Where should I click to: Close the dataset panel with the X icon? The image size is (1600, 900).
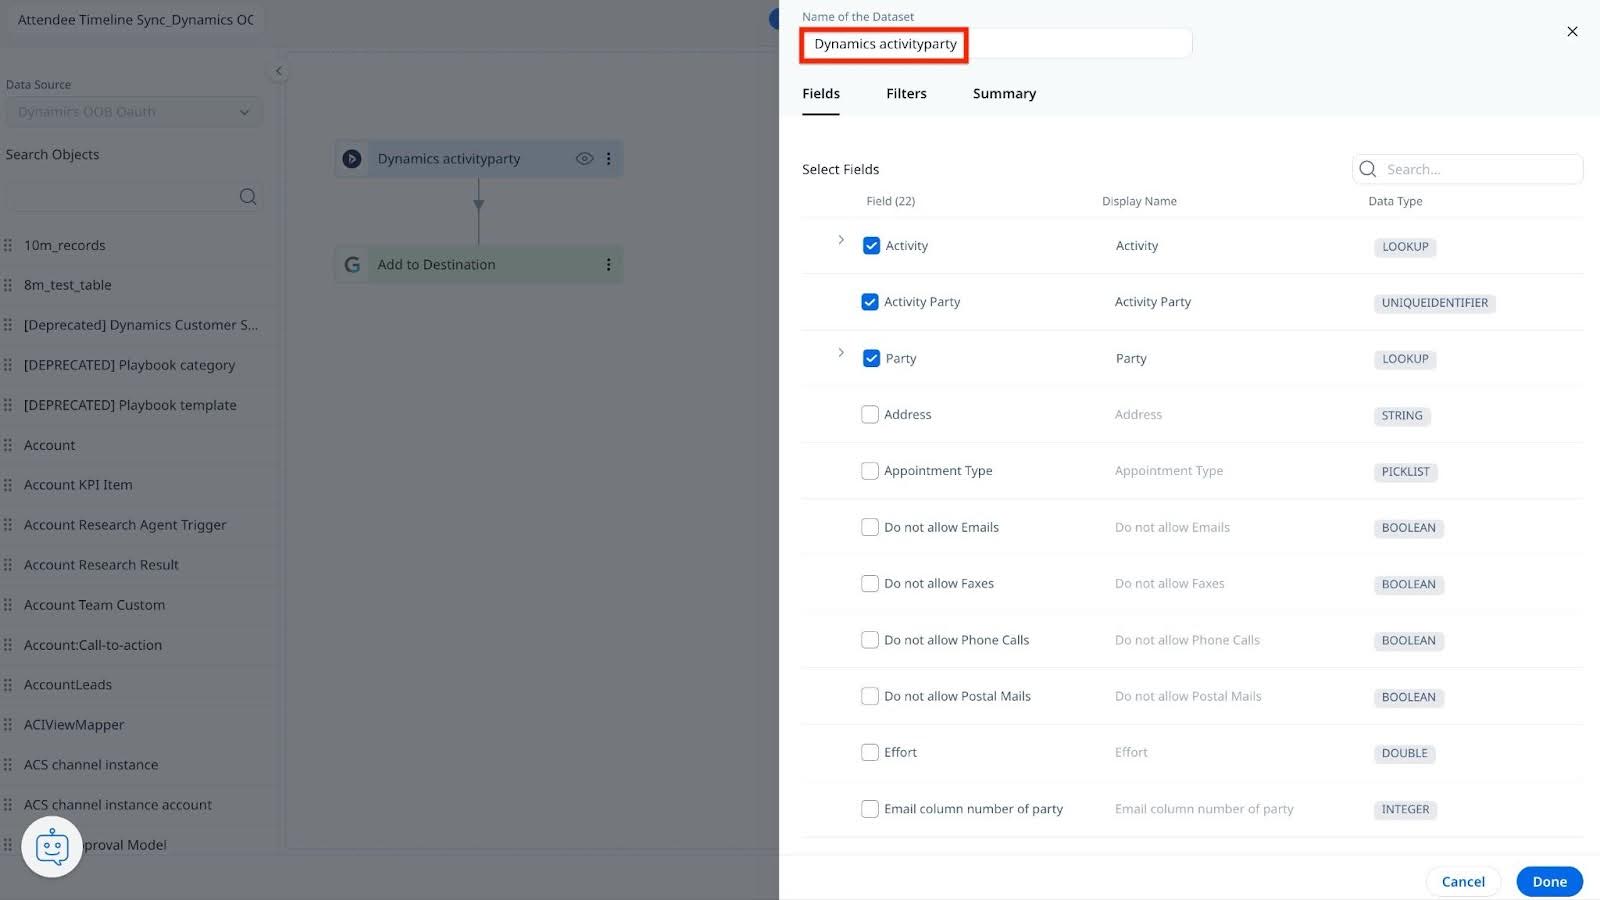pos(1572,31)
